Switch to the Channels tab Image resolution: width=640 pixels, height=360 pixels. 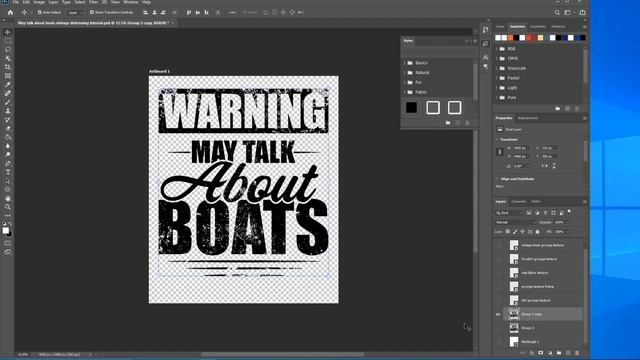tap(519, 202)
